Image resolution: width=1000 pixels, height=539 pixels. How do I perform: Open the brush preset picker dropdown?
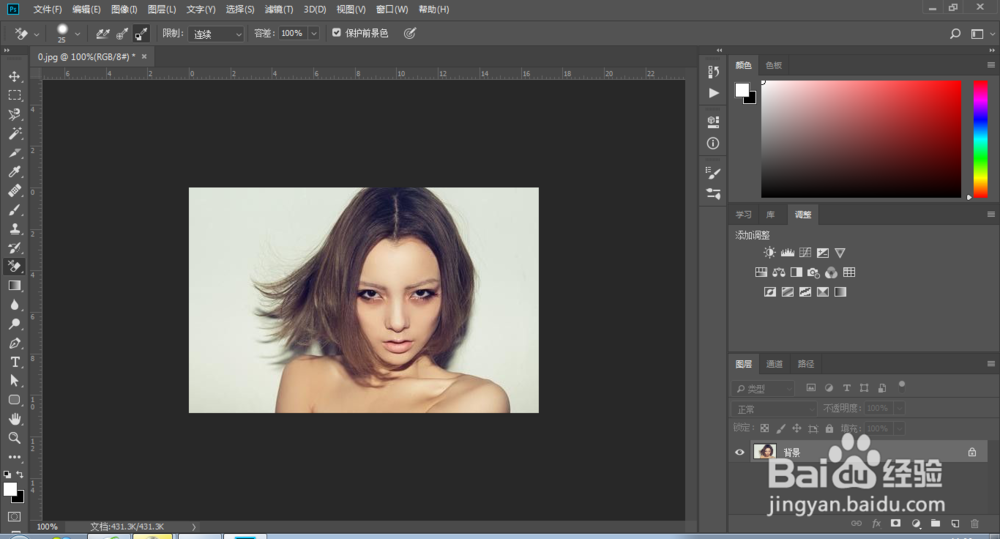(77, 34)
